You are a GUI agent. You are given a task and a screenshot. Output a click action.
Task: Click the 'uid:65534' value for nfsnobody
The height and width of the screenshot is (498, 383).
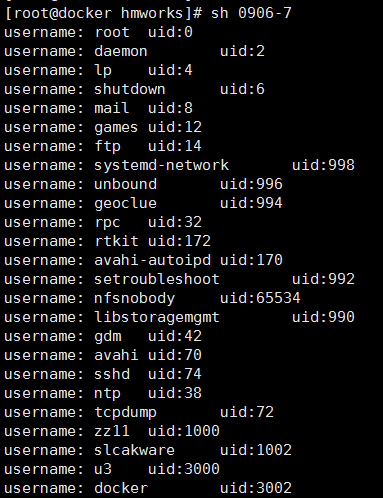[x=260, y=298]
